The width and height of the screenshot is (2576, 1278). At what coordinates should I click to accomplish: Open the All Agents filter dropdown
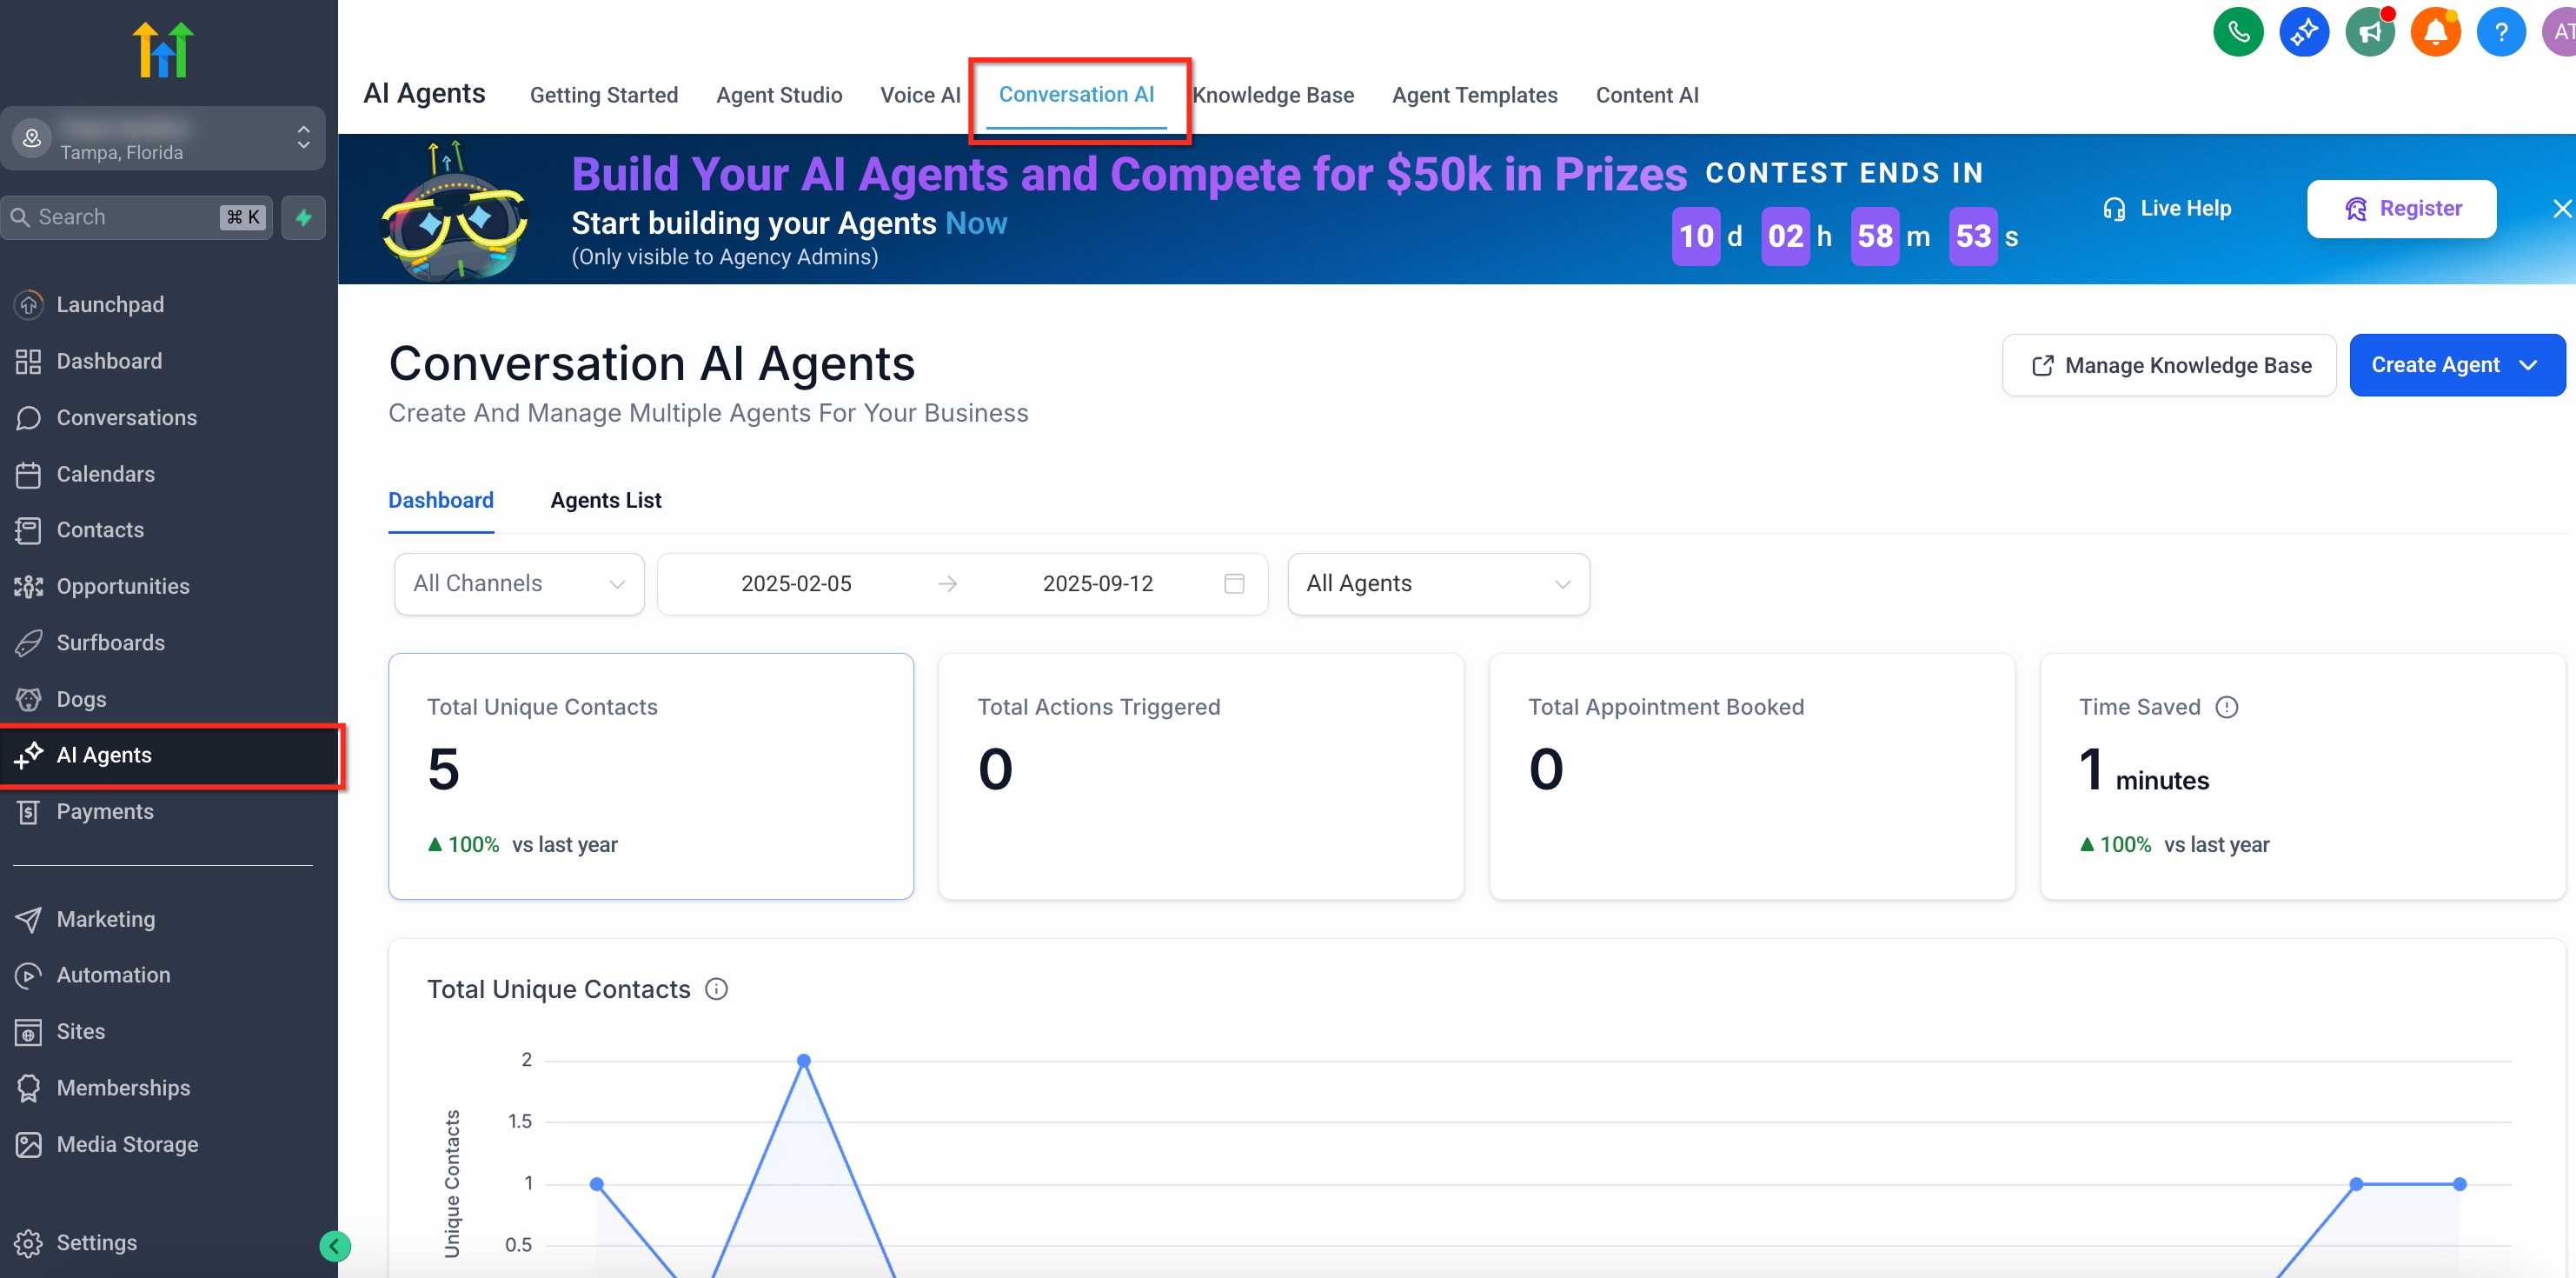[1437, 583]
